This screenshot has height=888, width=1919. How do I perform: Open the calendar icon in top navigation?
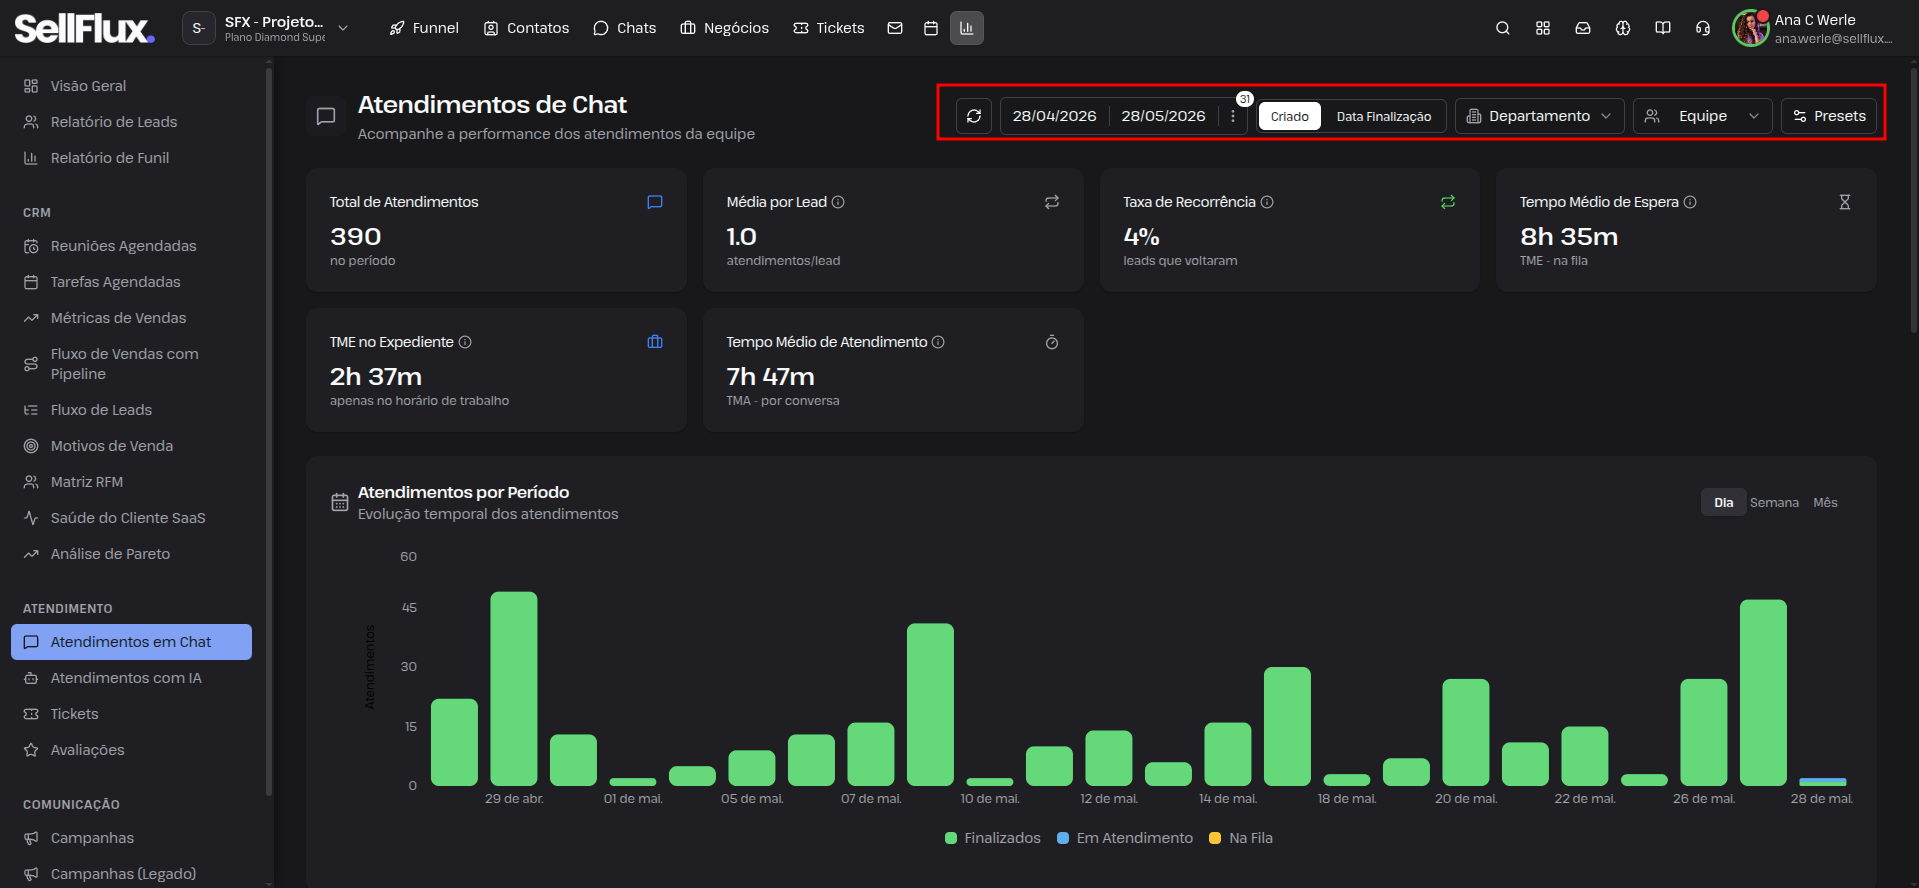[x=931, y=28]
